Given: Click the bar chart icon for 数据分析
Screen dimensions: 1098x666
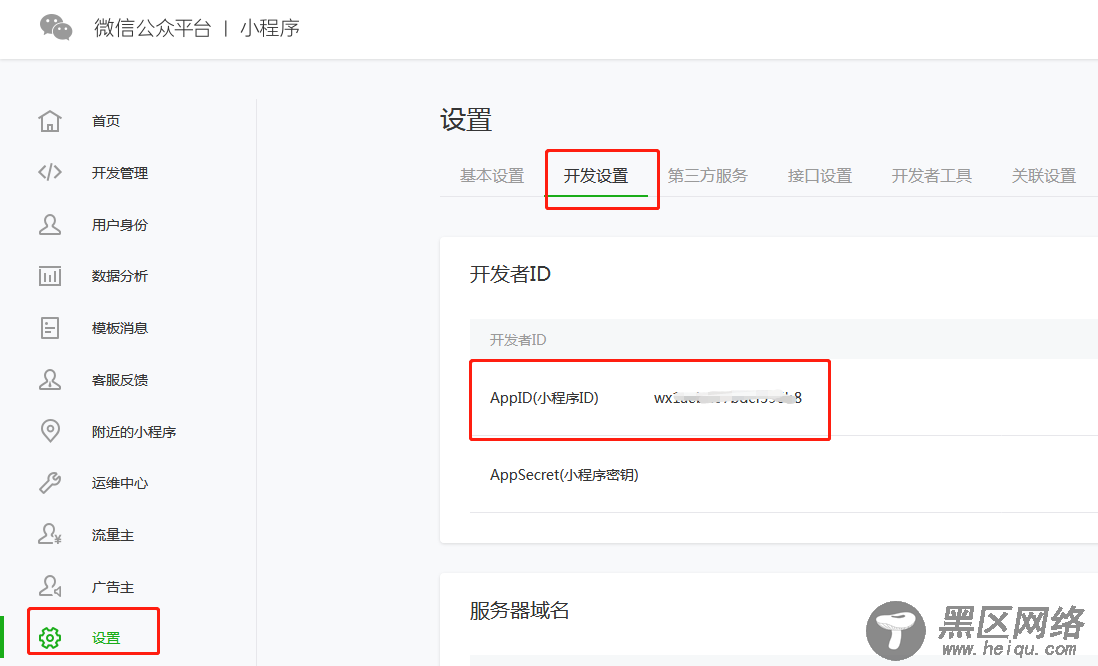Looking at the screenshot, I should click(50, 276).
